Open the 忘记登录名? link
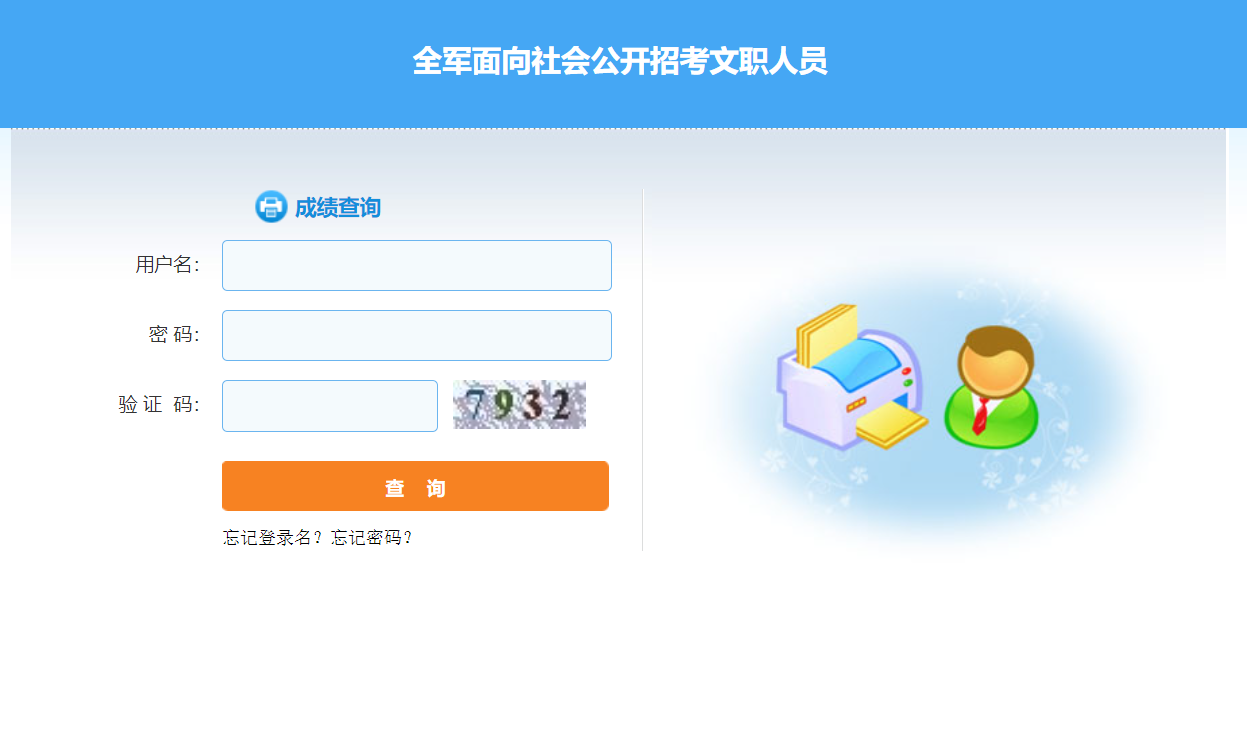This screenshot has width=1247, height=745. pyautogui.click(x=276, y=538)
